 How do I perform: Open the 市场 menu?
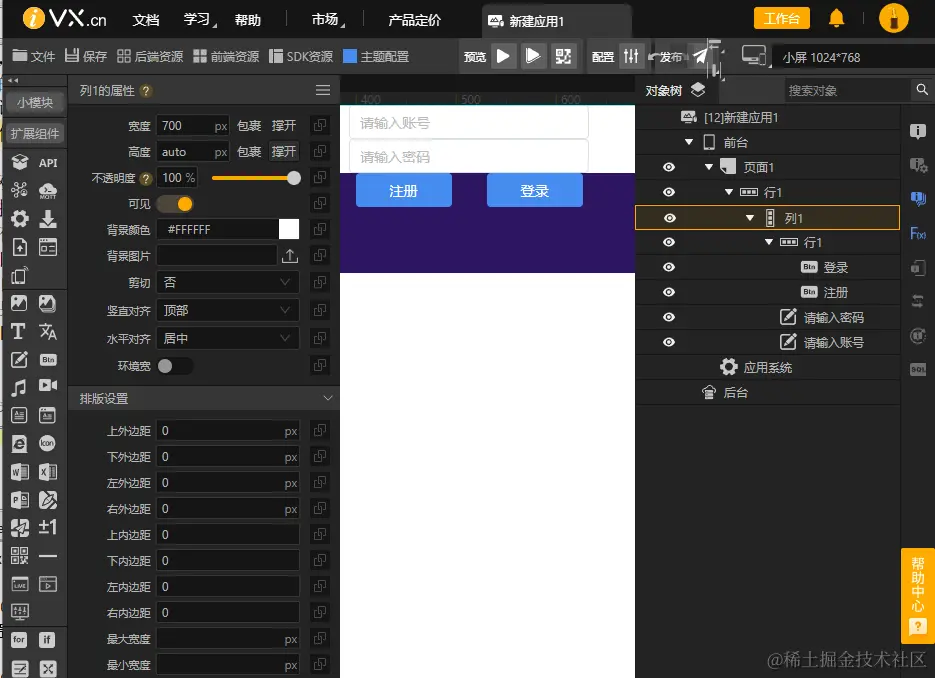click(327, 20)
